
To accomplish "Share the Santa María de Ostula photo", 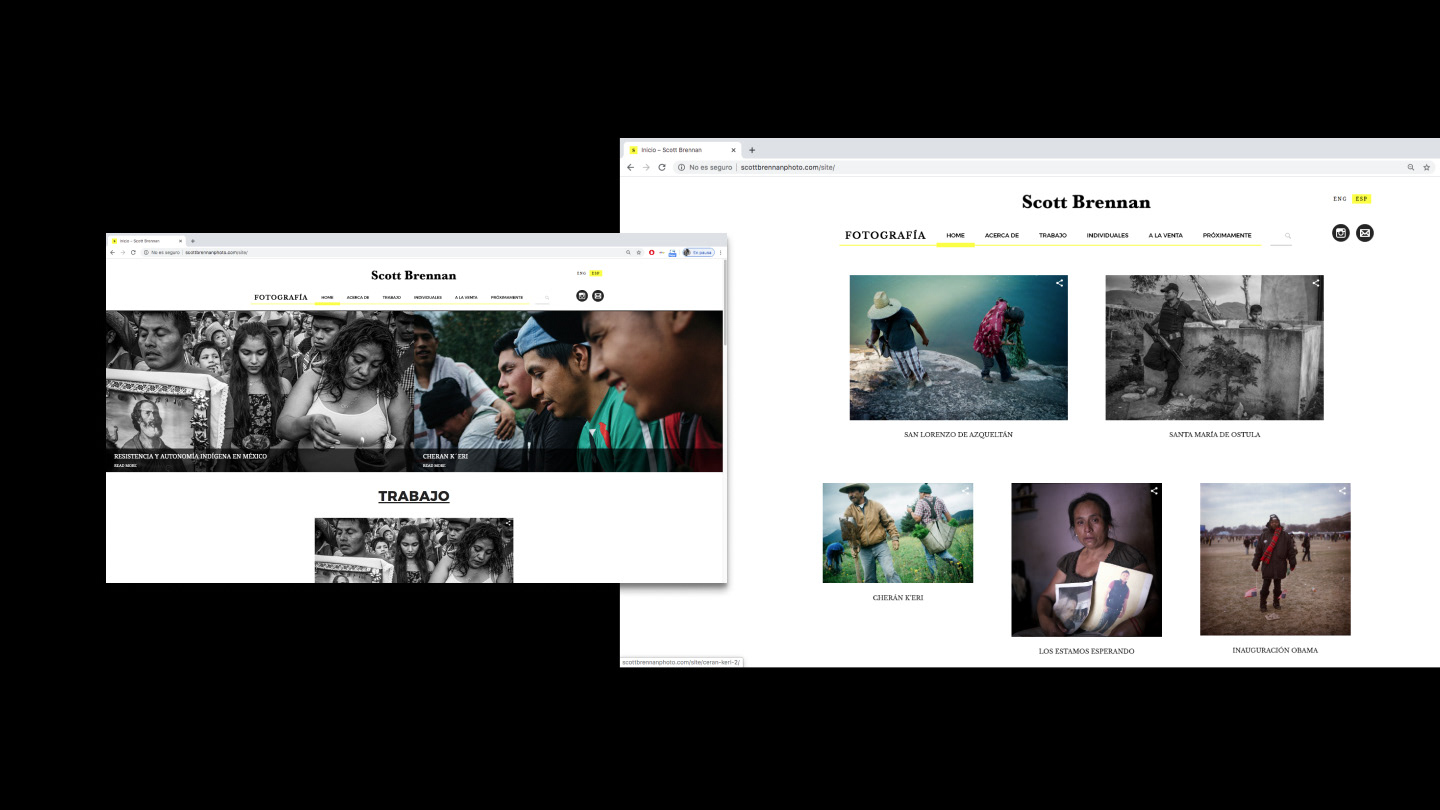I will click(x=1315, y=283).
